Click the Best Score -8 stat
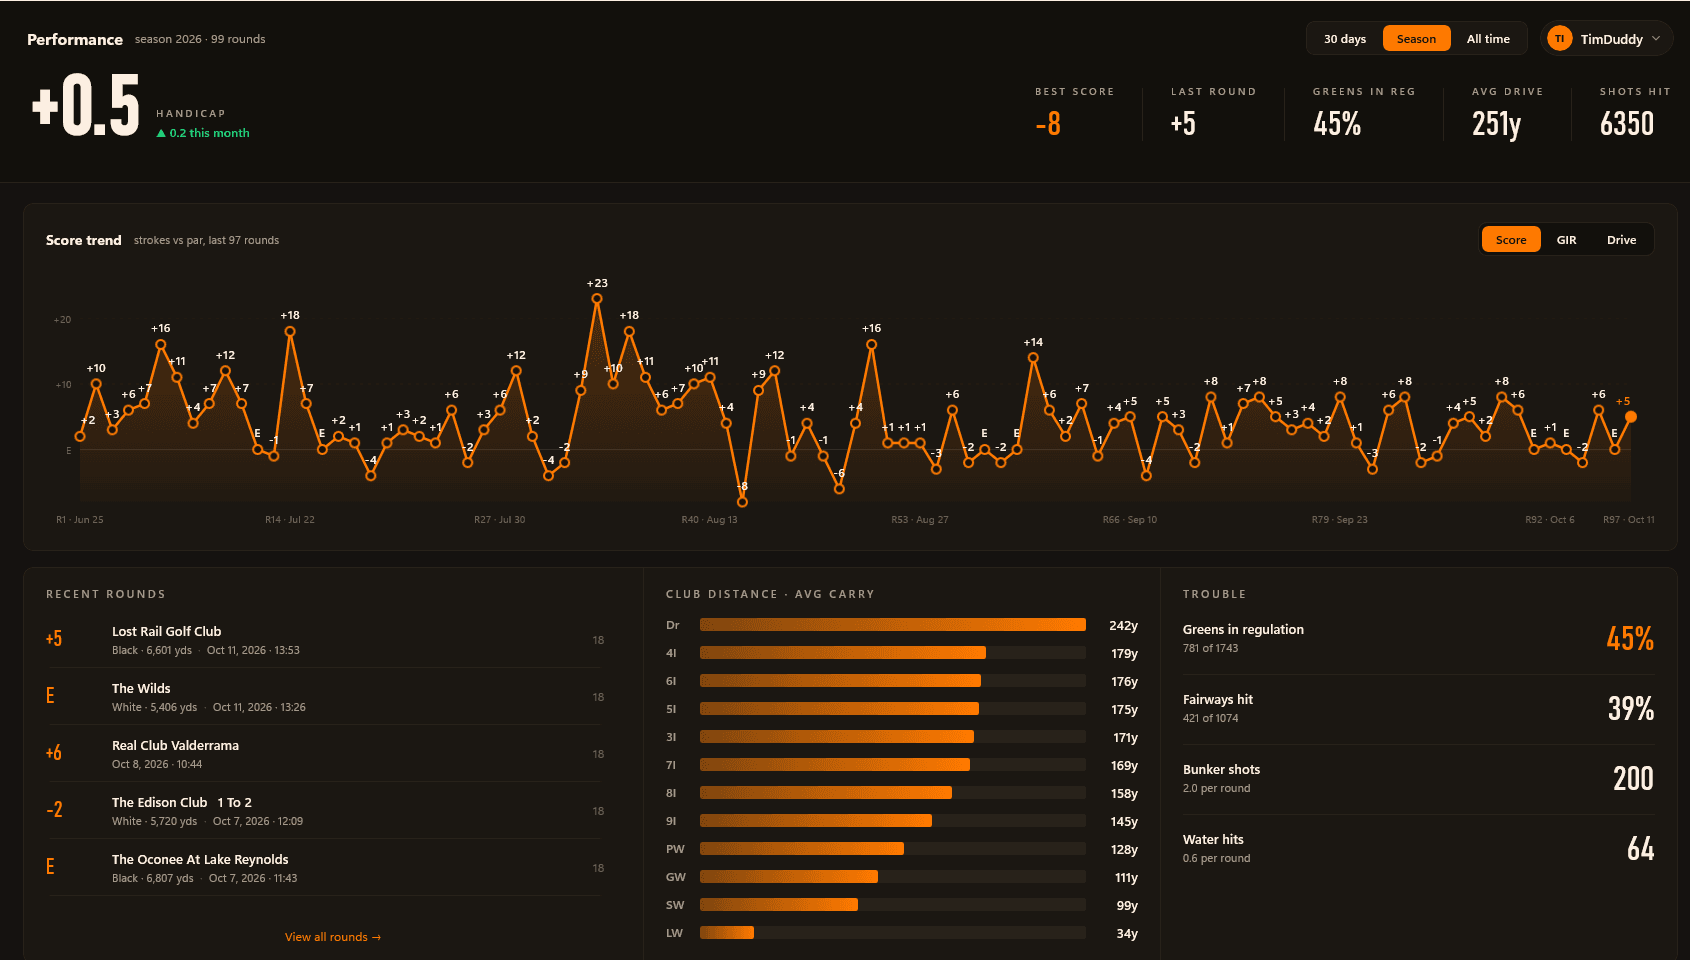Screen dimensions: 1690x960 1074,113
